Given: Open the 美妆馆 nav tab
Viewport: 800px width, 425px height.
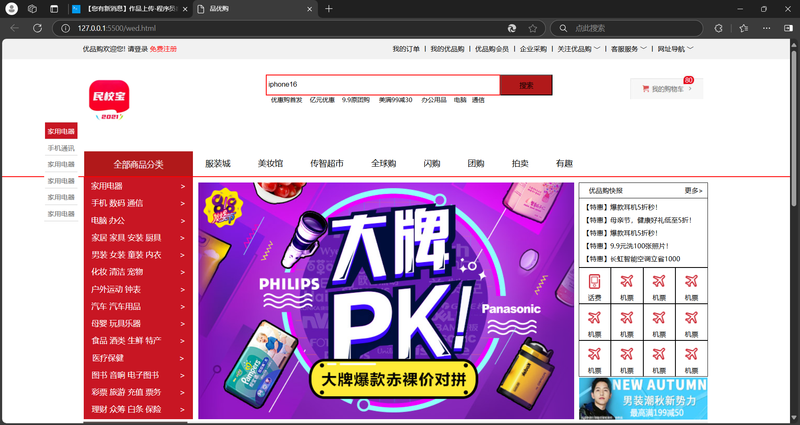Looking at the screenshot, I should 270,164.
